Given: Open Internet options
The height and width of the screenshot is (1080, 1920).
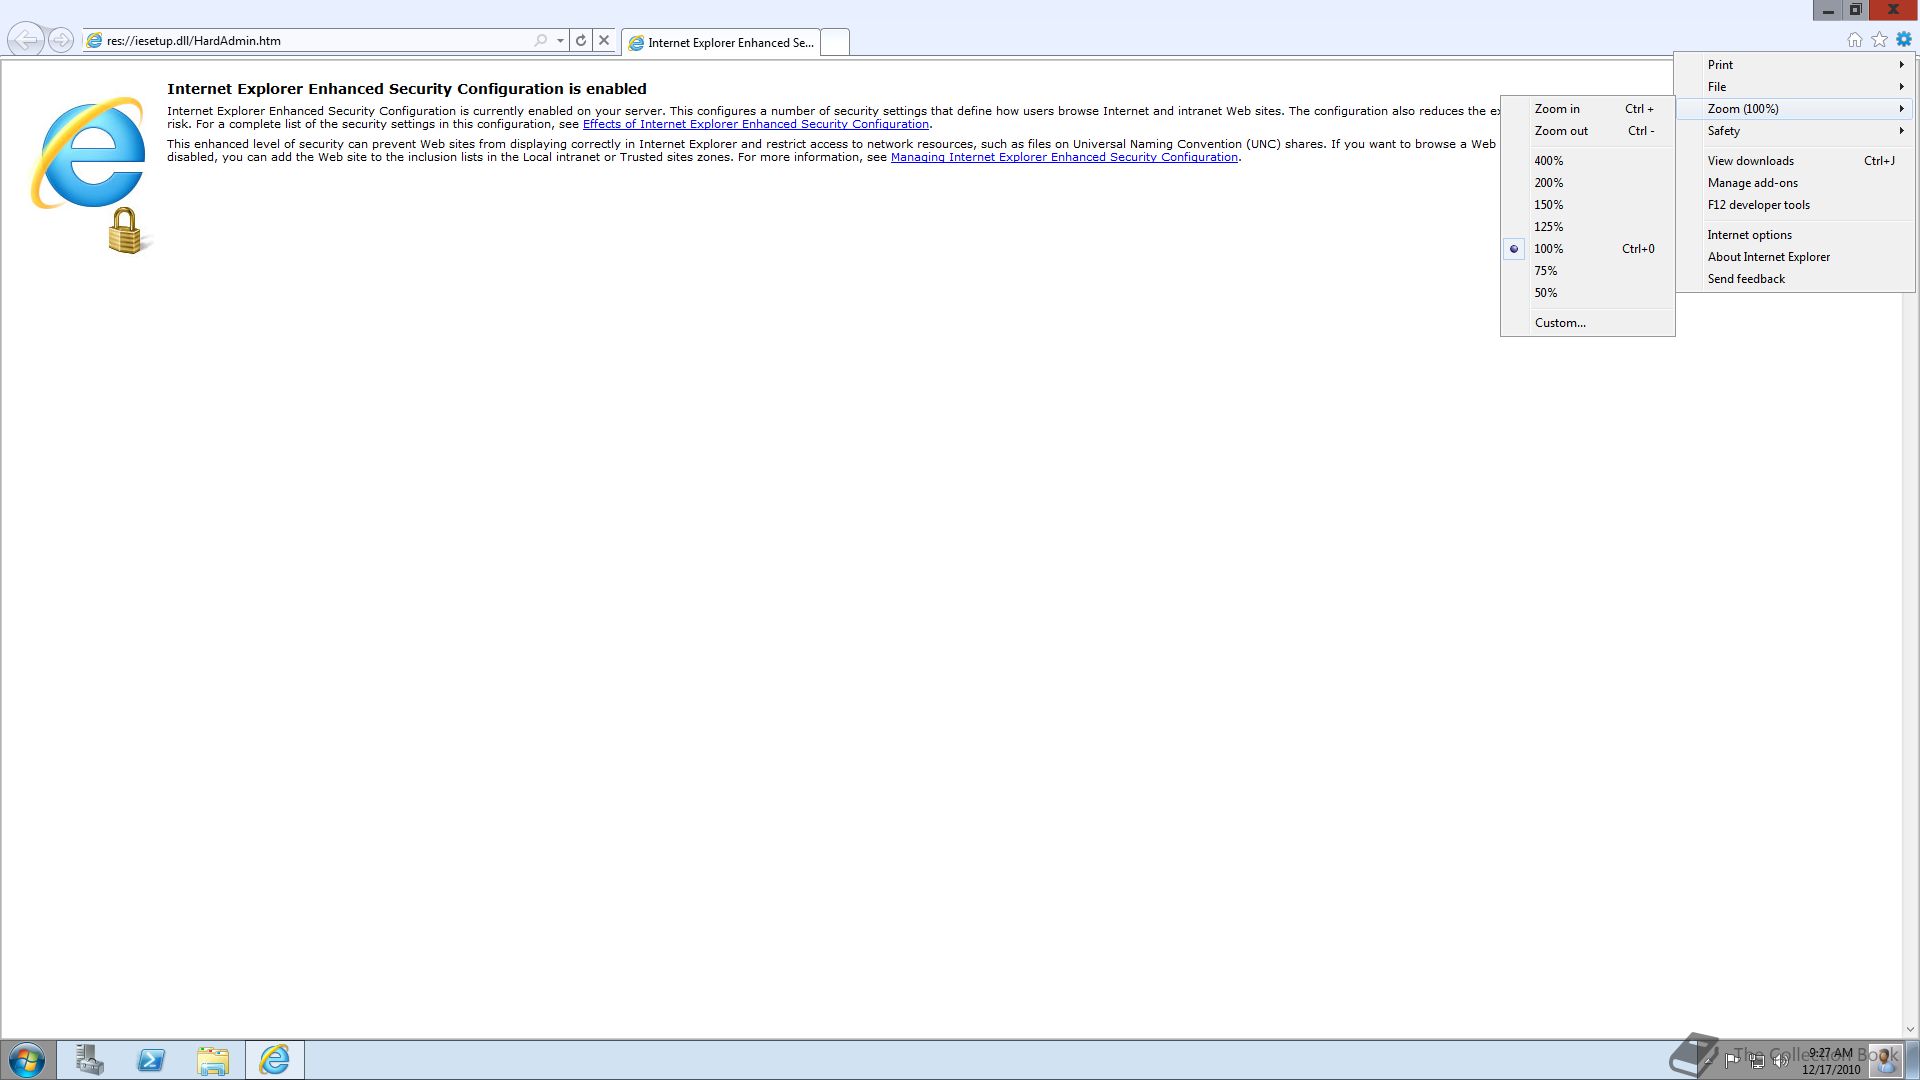Looking at the screenshot, I should [1796, 235].
